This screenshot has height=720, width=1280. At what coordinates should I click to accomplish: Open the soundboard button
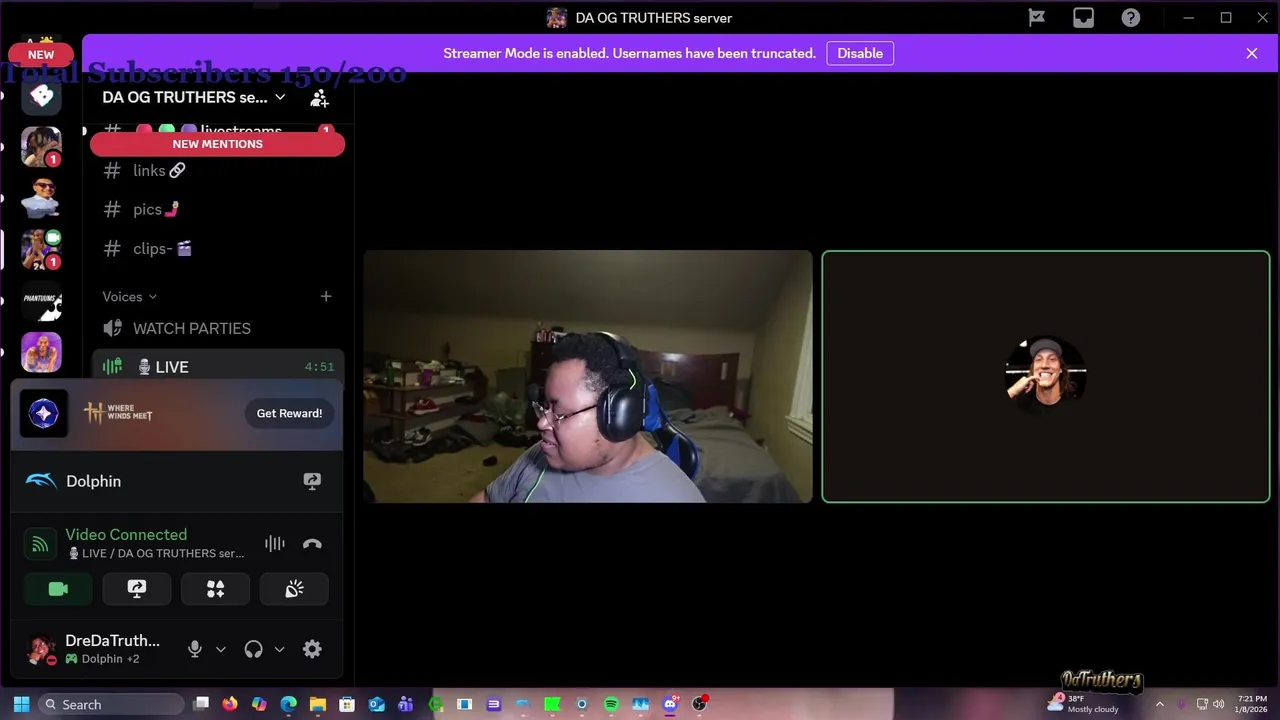pos(294,589)
